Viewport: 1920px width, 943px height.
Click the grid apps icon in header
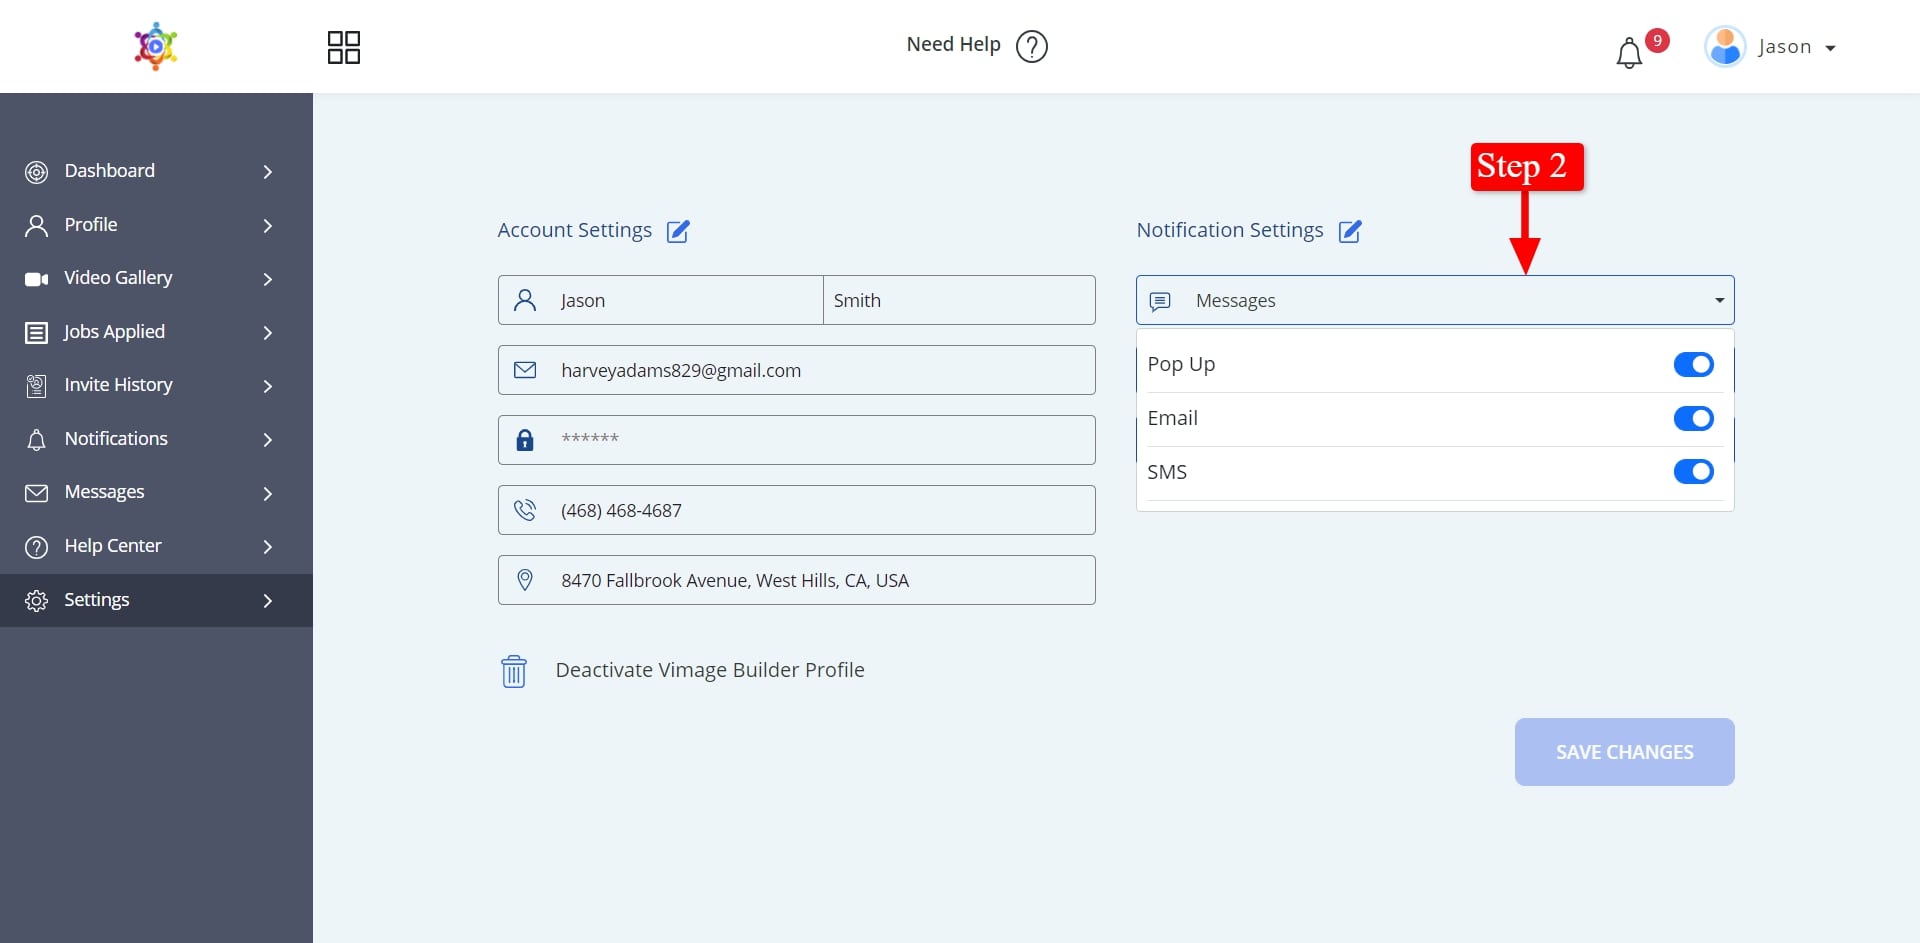pos(344,47)
